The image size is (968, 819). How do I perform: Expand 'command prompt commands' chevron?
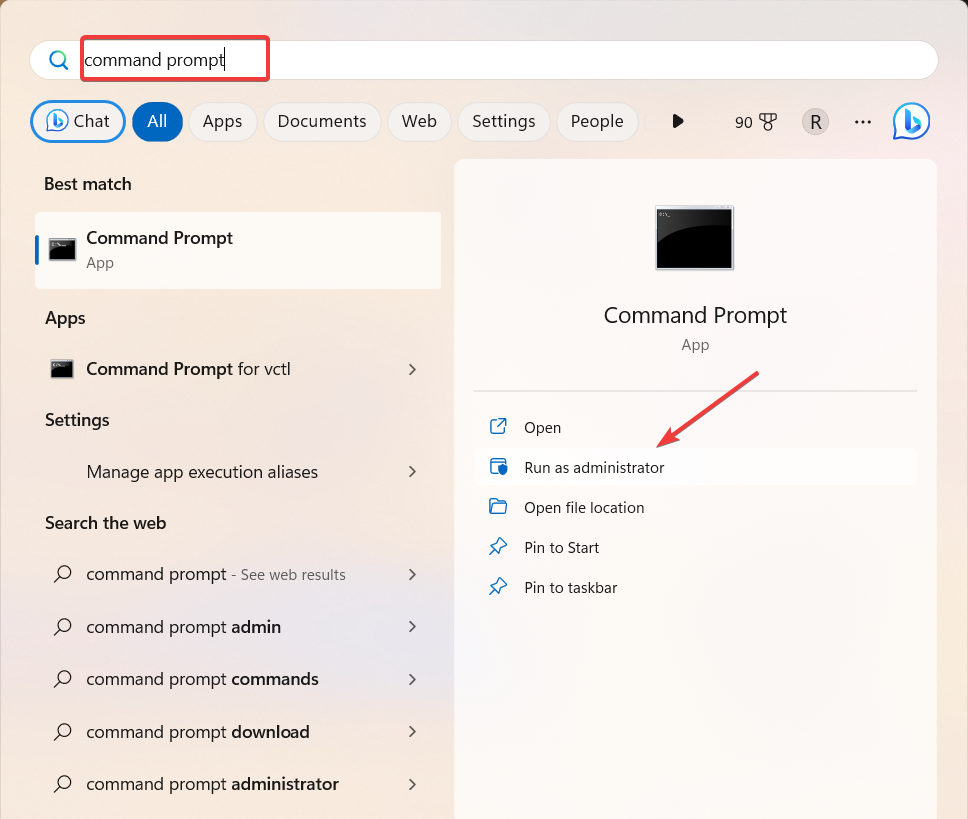(412, 679)
